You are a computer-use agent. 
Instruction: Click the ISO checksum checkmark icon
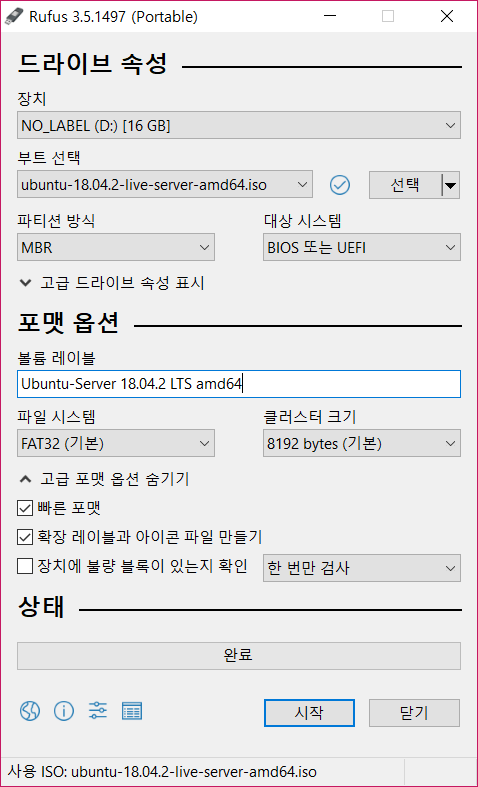pos(340,185)
